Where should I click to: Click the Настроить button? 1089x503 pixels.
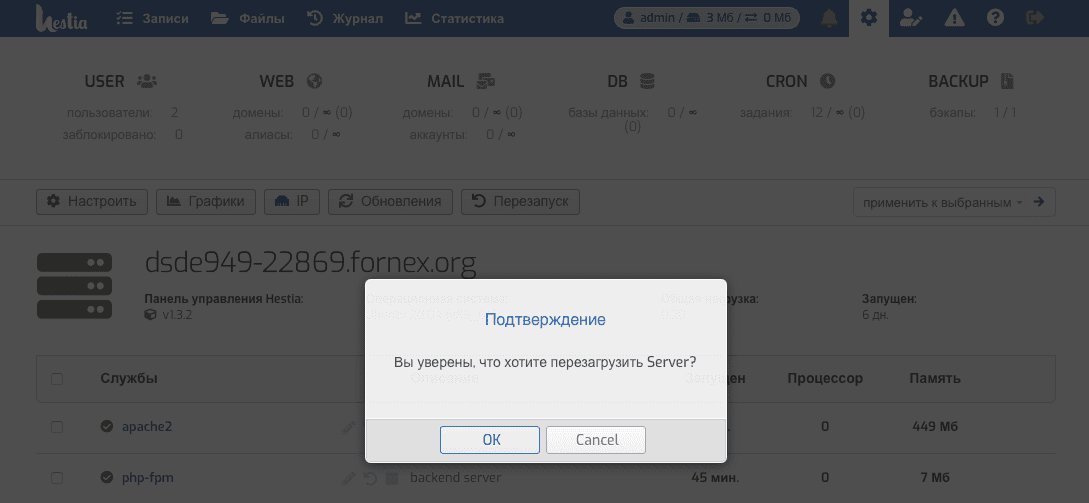click(92, 201)
